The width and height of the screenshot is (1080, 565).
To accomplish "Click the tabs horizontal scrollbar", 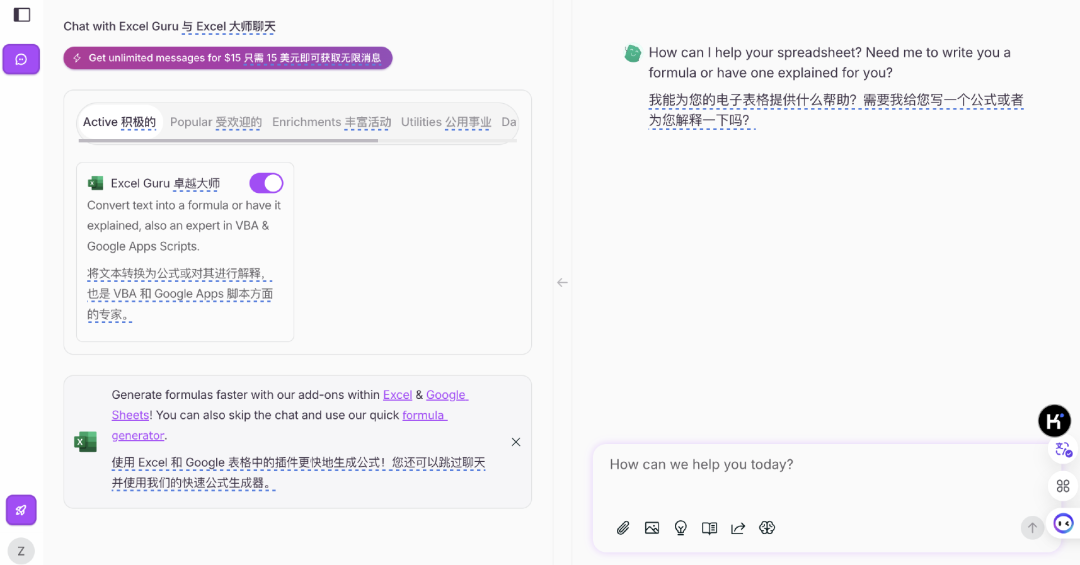I will click(228, 141).
